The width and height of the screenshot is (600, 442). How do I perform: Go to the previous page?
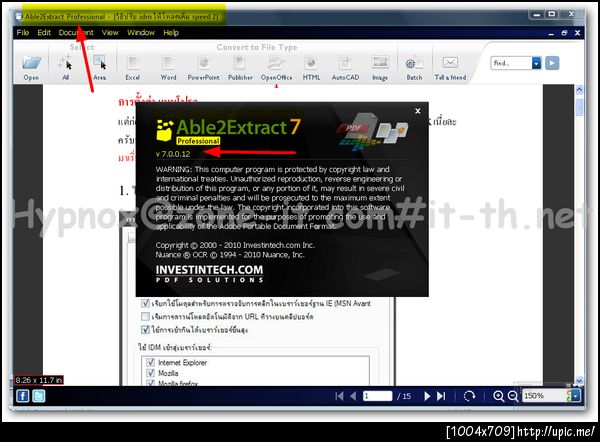click(x=353, y=396)
